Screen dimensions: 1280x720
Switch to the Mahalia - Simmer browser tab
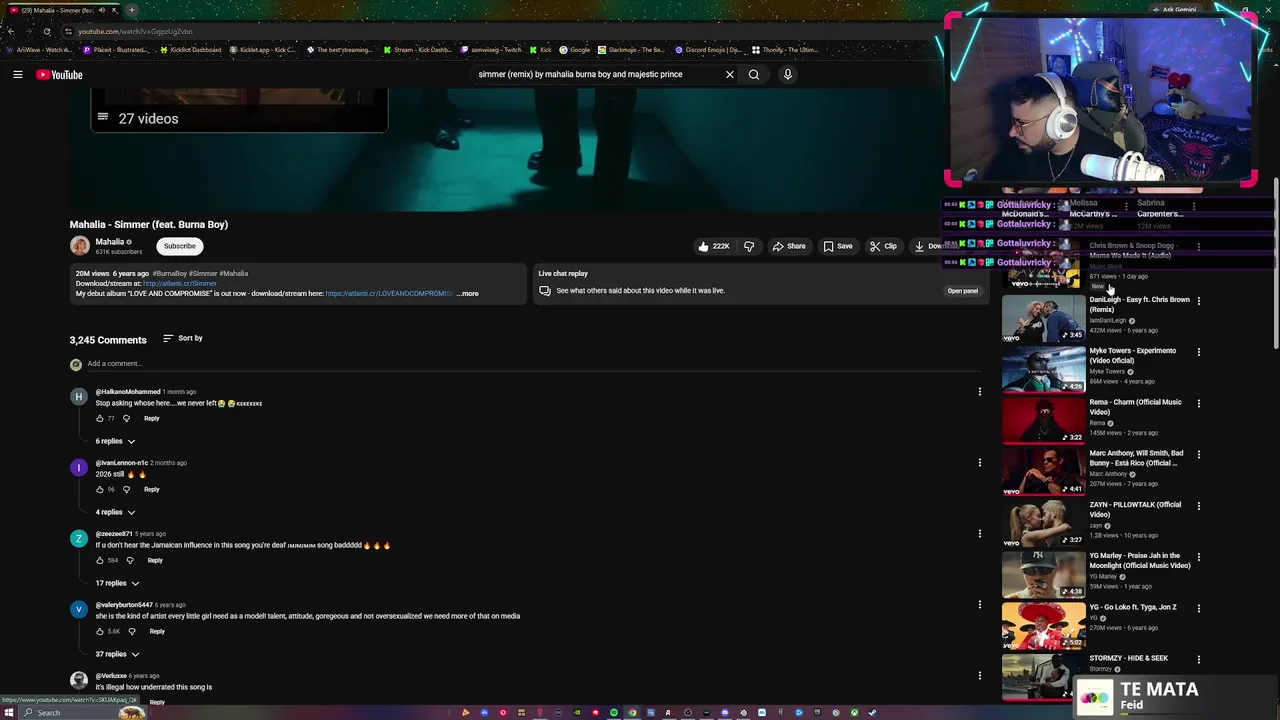(60, 10)
